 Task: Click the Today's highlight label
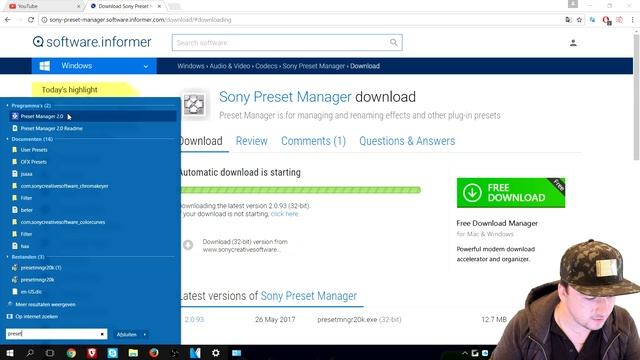[x=69, y=90]
